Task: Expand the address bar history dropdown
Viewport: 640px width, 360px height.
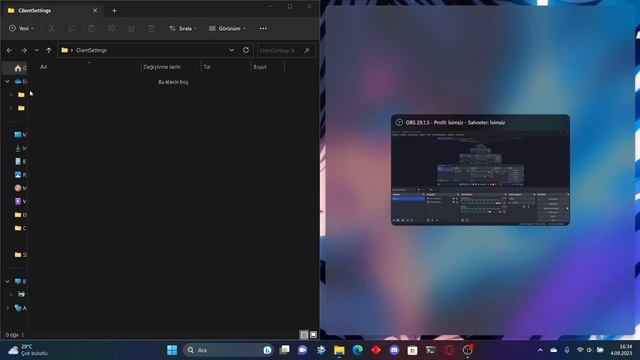Action: coord(231,50)
